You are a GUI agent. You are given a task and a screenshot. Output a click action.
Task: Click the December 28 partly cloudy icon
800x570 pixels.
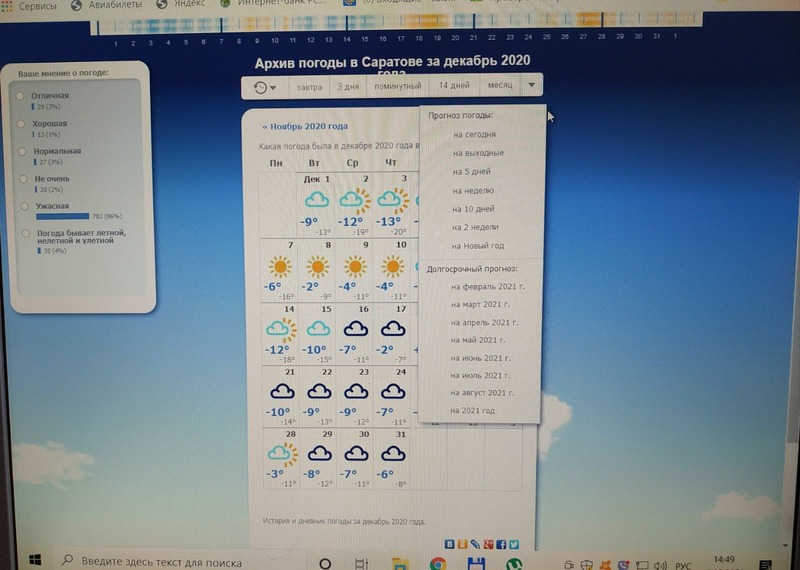tap(282, 454)
